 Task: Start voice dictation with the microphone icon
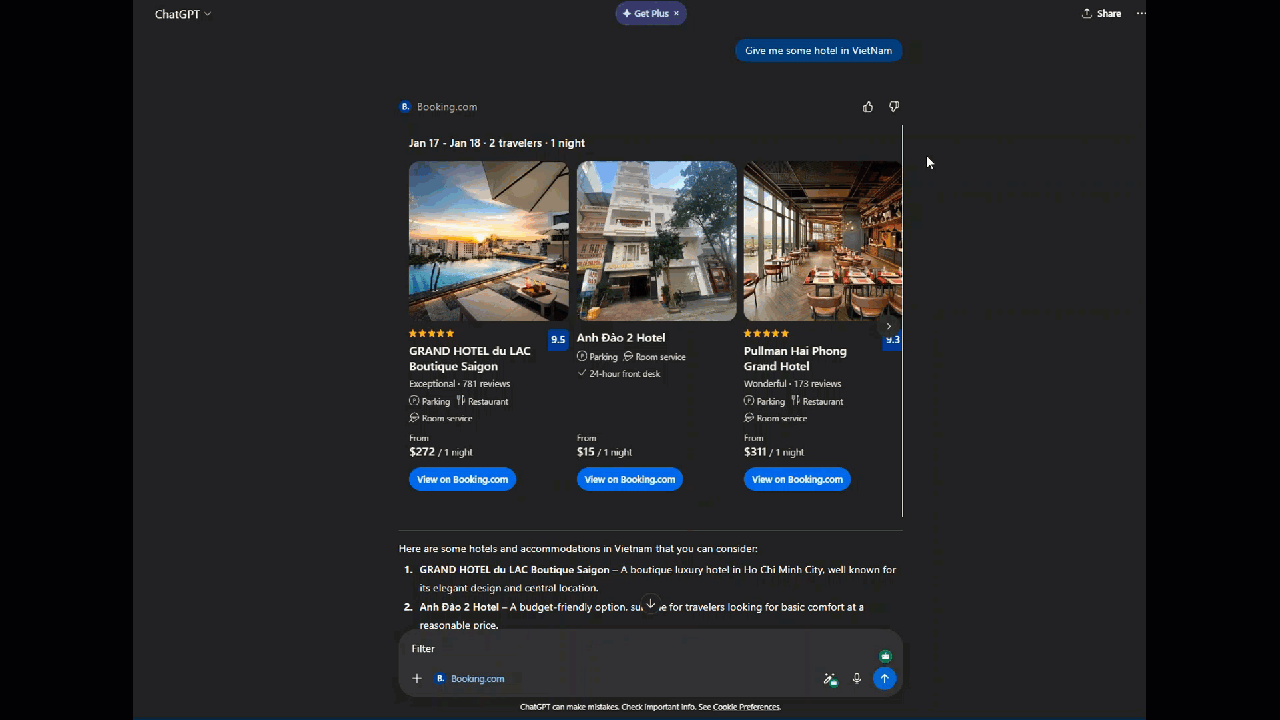(857, 679)
